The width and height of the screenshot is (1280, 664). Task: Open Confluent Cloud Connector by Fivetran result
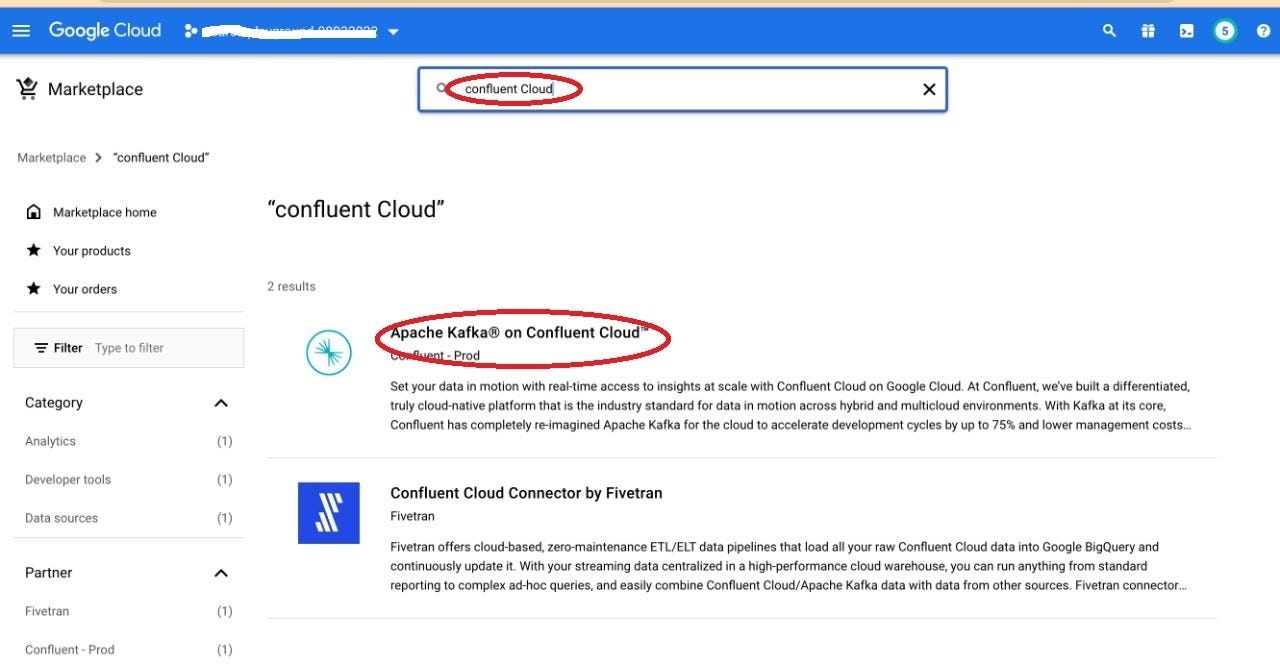(x=526, y=493)
